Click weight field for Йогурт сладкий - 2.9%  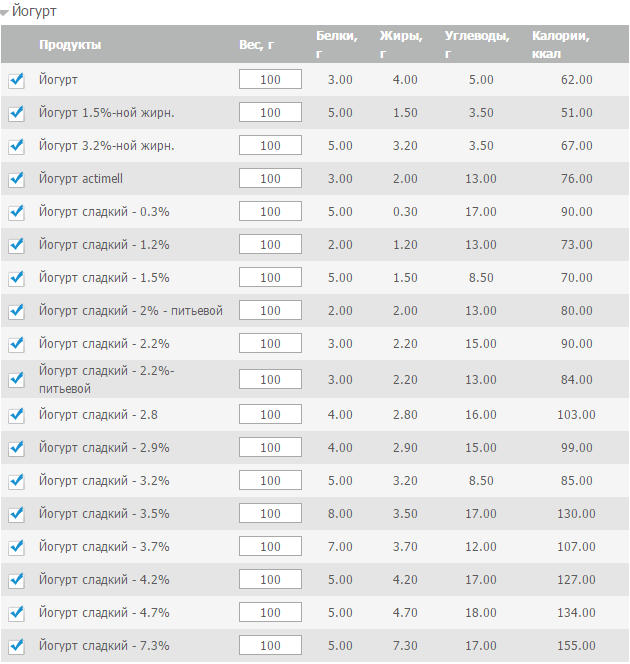(270, 447)
